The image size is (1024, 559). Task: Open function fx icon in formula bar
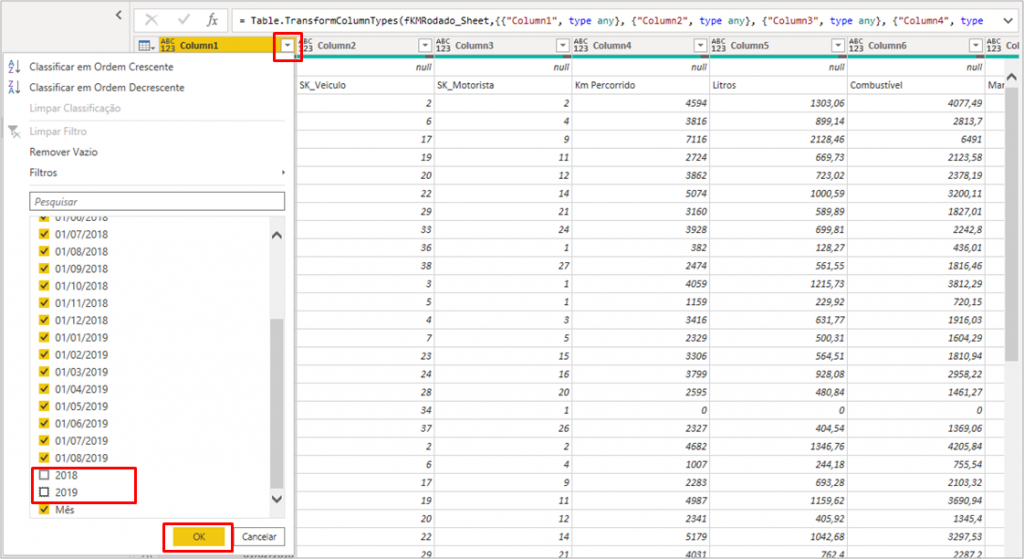click(212, 20)
